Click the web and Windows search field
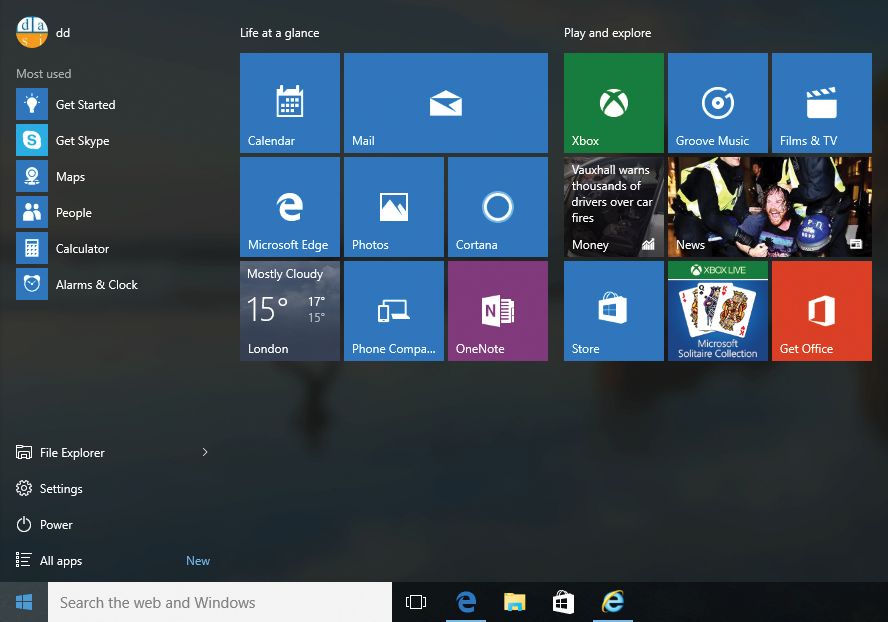This screenshot has width=888, height=622. pyautogui.click(x=220, y=602)
